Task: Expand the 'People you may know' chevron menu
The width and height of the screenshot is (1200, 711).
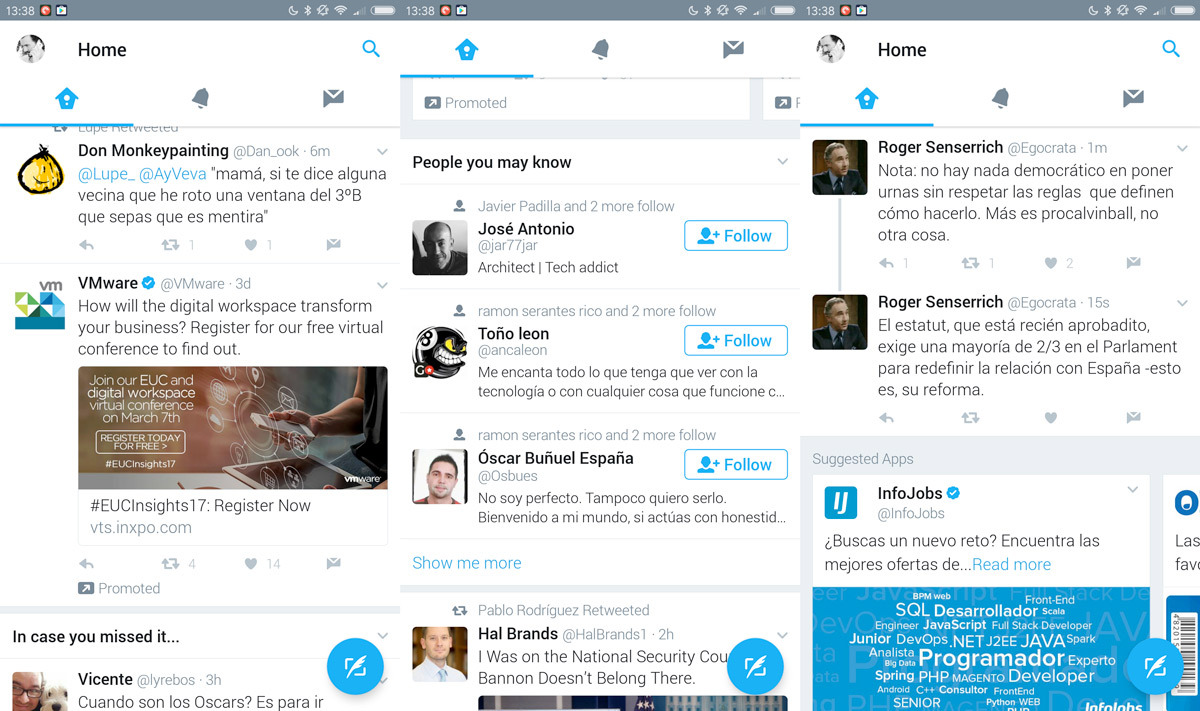Action: pyautogui.click(x=782, y=162)
